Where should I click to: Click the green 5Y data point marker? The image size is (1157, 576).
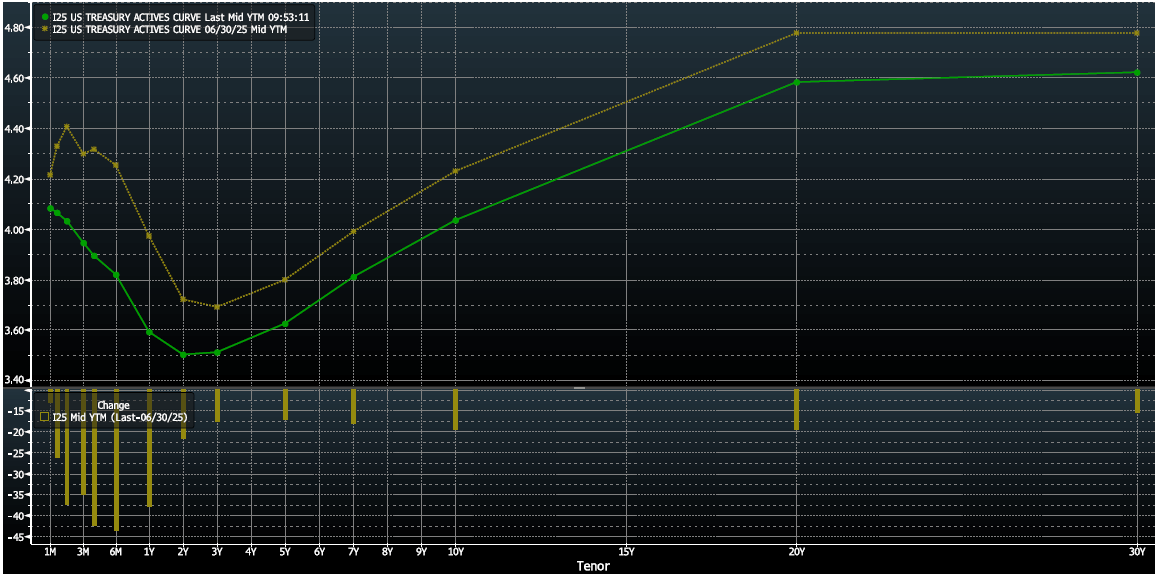click(x=285, y=323)
